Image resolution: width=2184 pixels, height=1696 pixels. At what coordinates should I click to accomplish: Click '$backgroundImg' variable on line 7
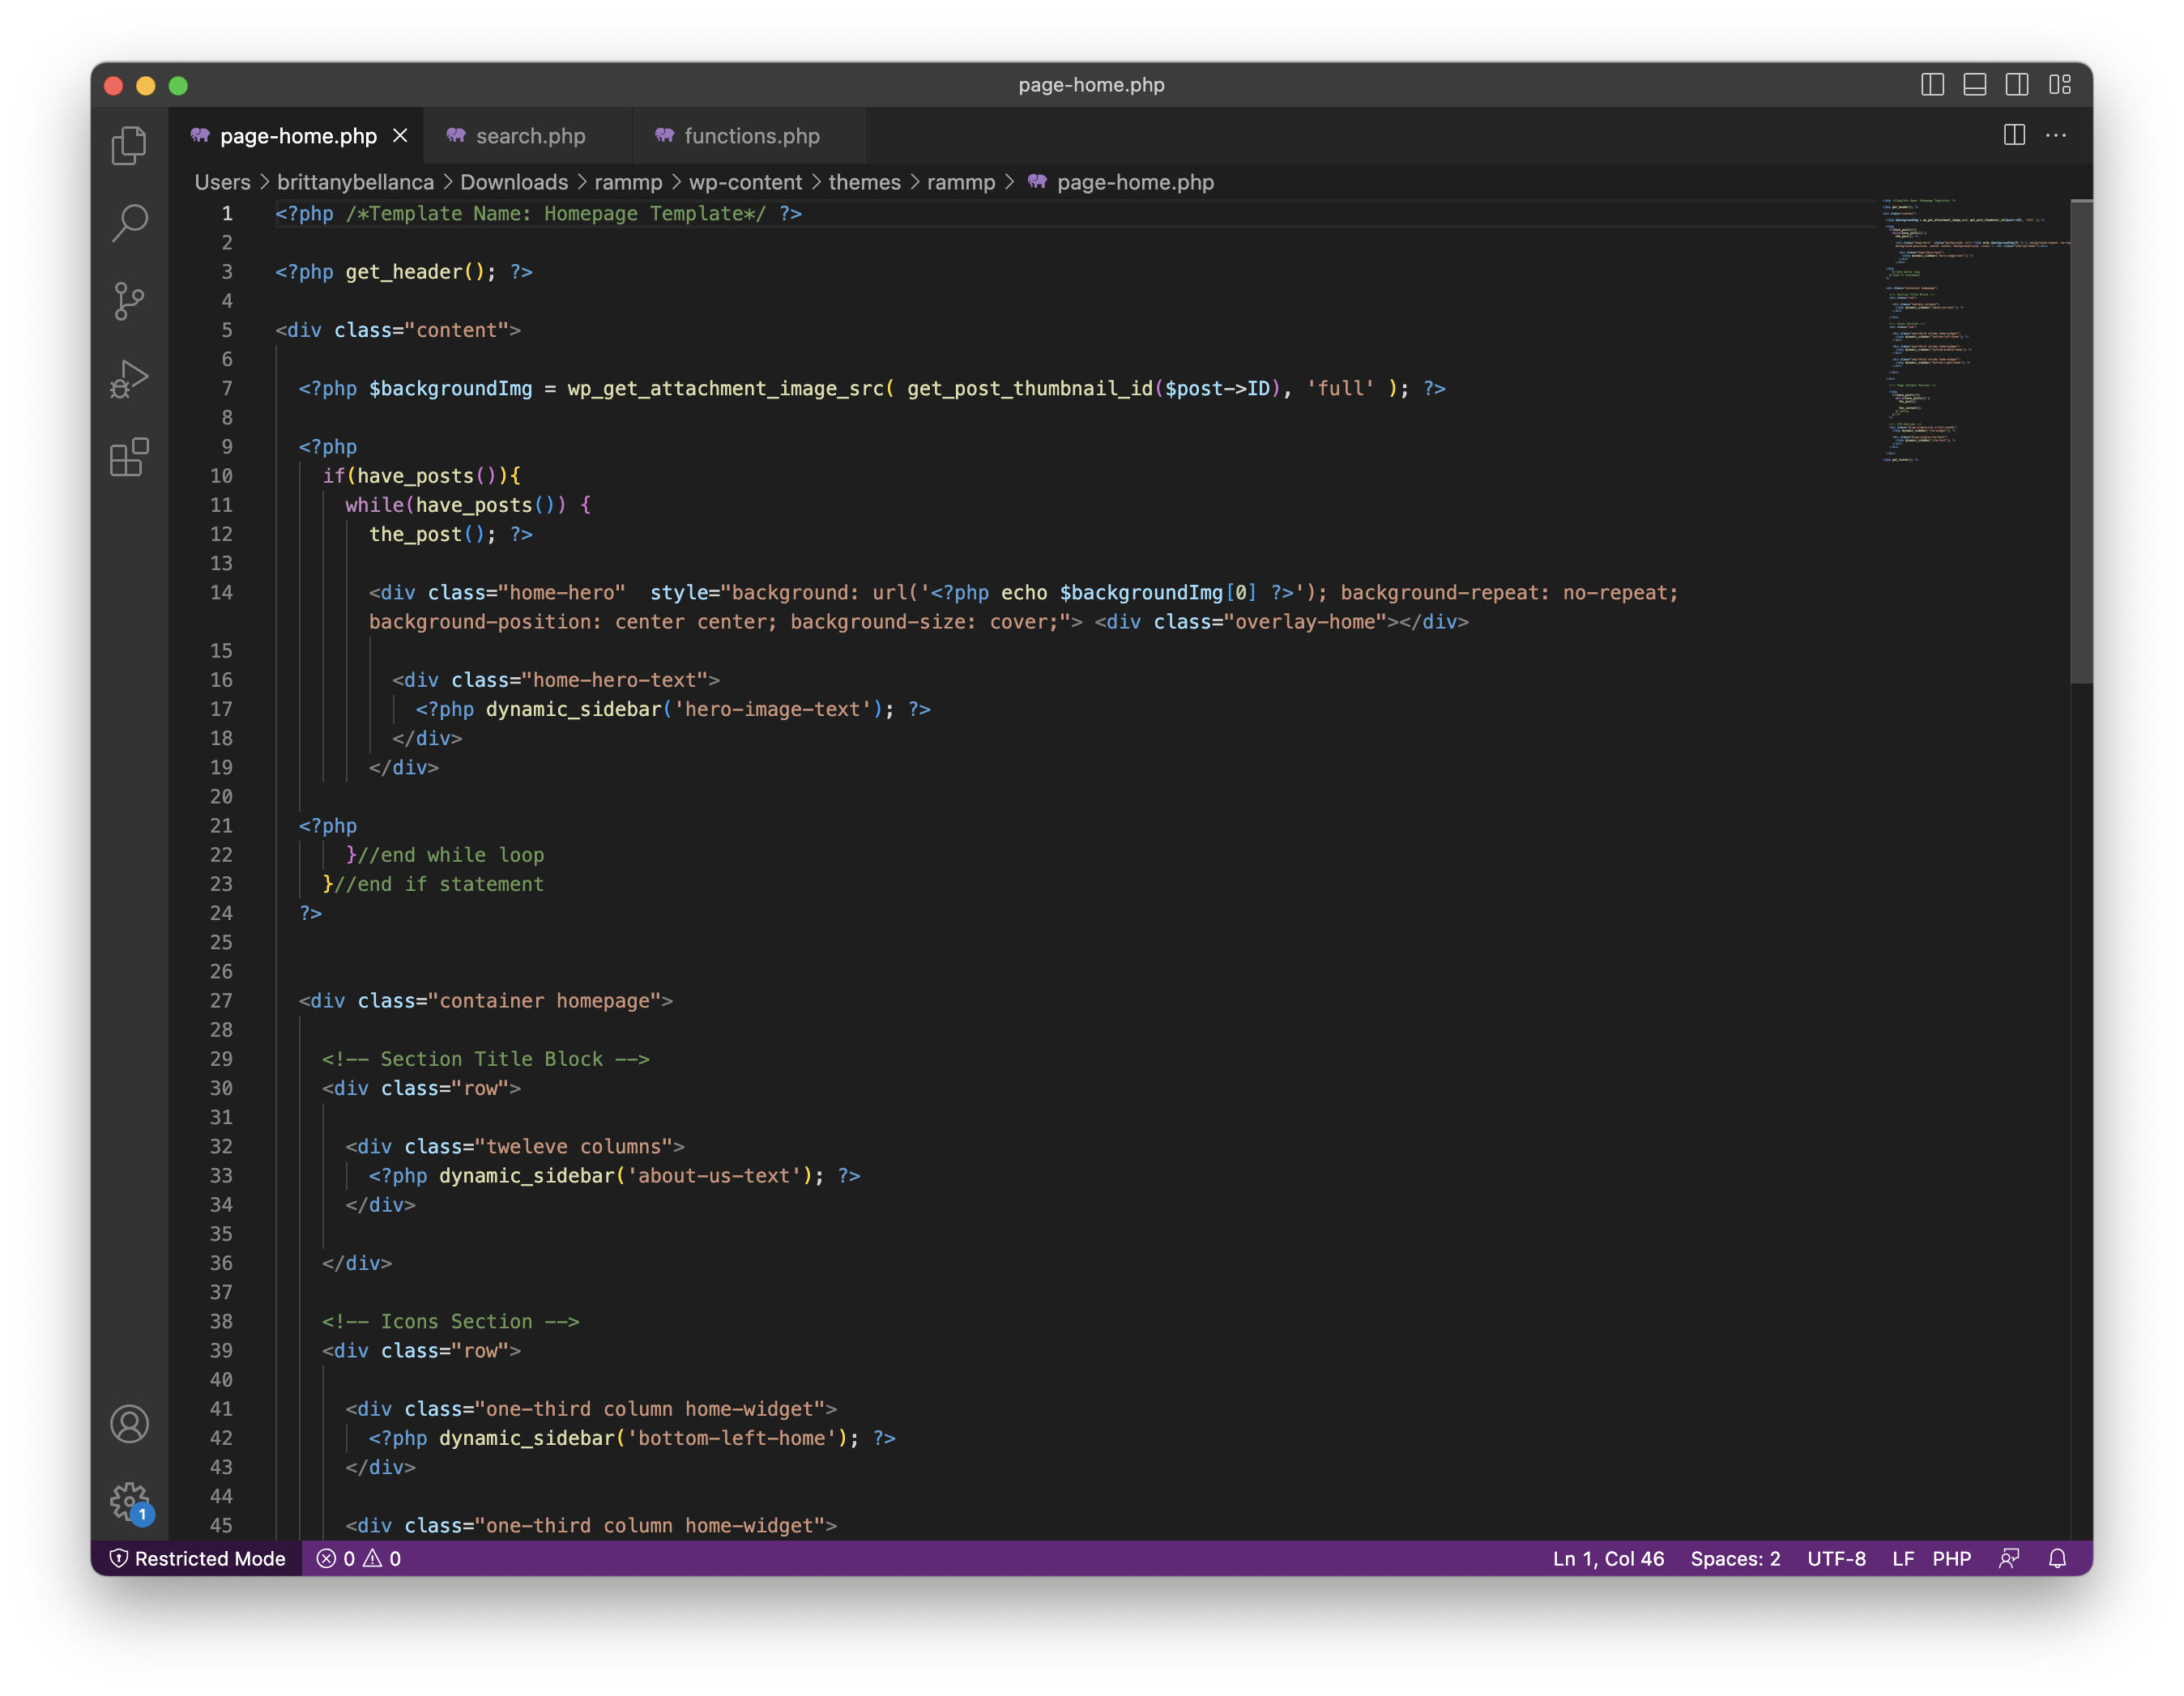tap(450, 388)
